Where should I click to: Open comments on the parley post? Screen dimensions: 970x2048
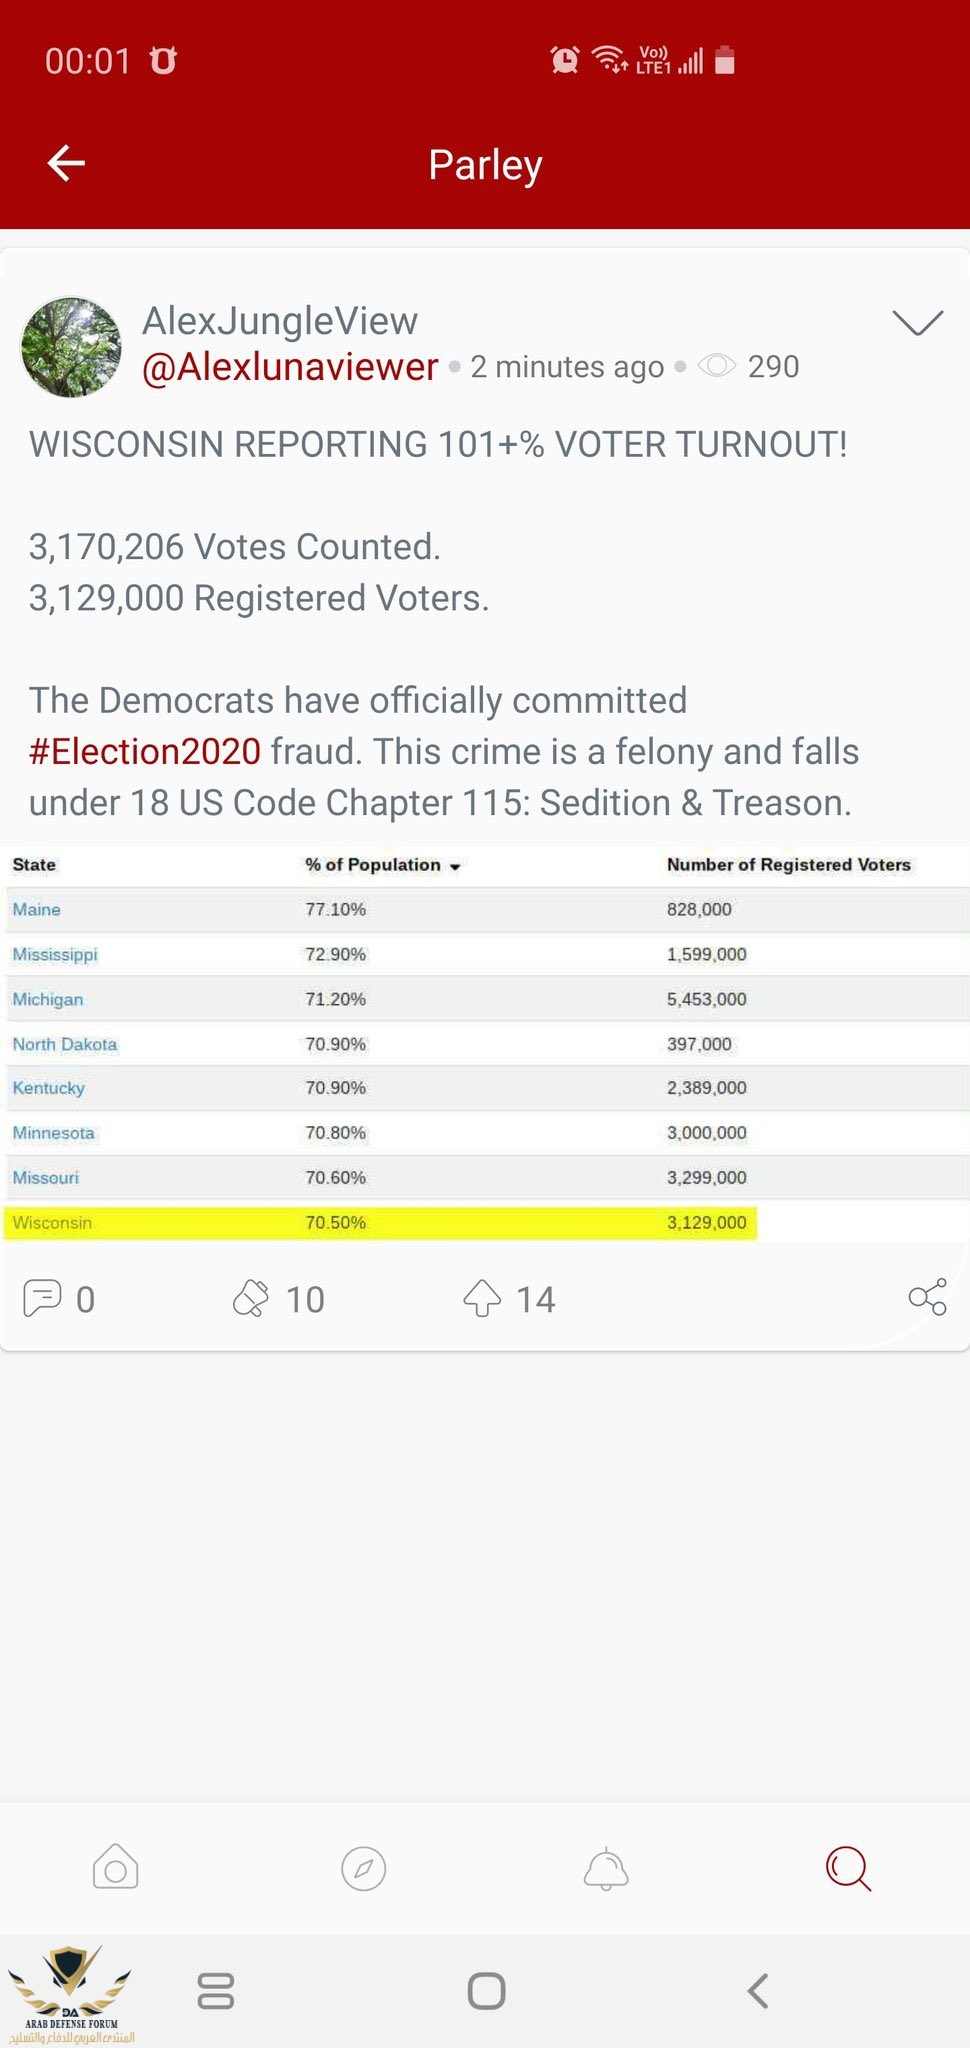pos(42,1299)
